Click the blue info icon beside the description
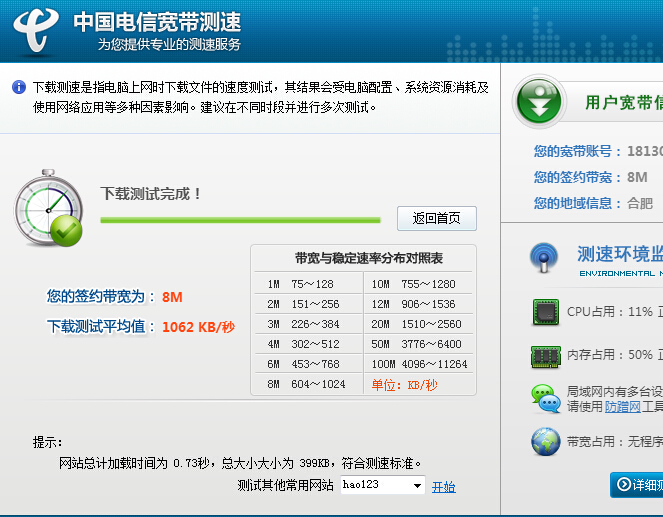 tap(19, 87)
